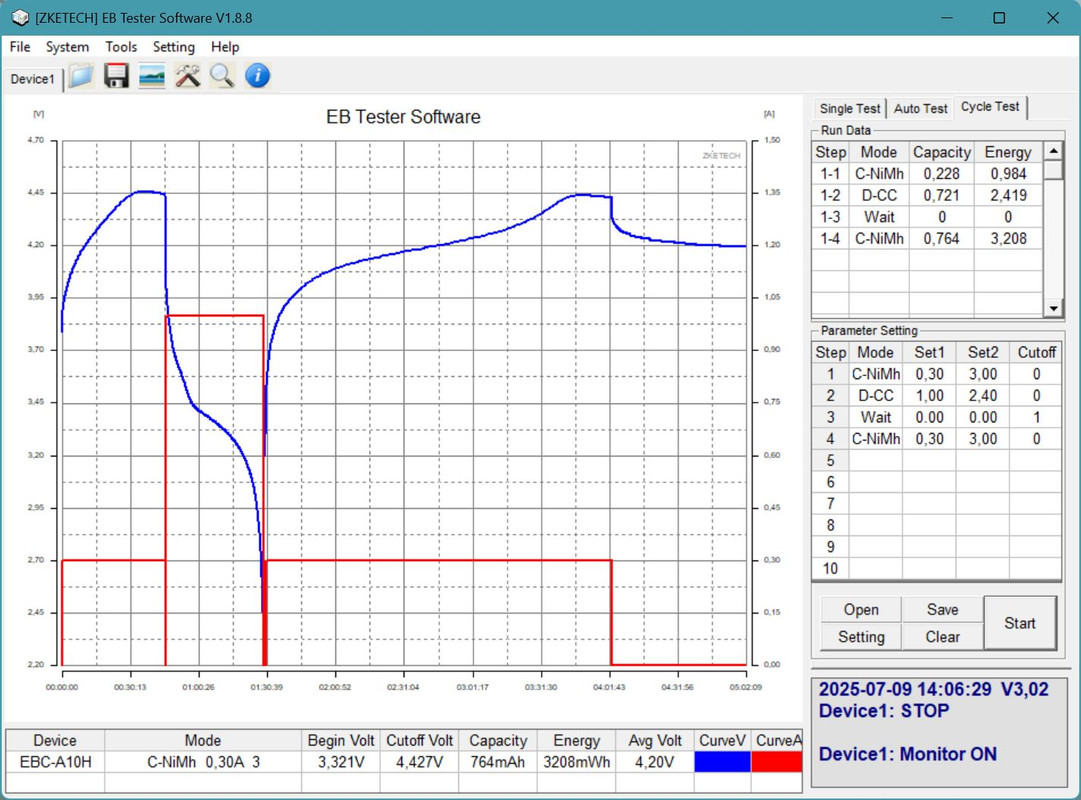
Task: Click the magnifying glass toolbar icon
Action: pyautogui.click(x=222, y=76)
